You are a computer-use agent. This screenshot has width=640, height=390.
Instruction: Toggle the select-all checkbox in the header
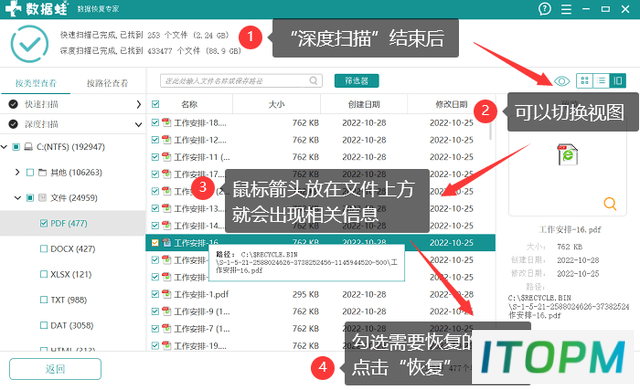coord(156,104)
